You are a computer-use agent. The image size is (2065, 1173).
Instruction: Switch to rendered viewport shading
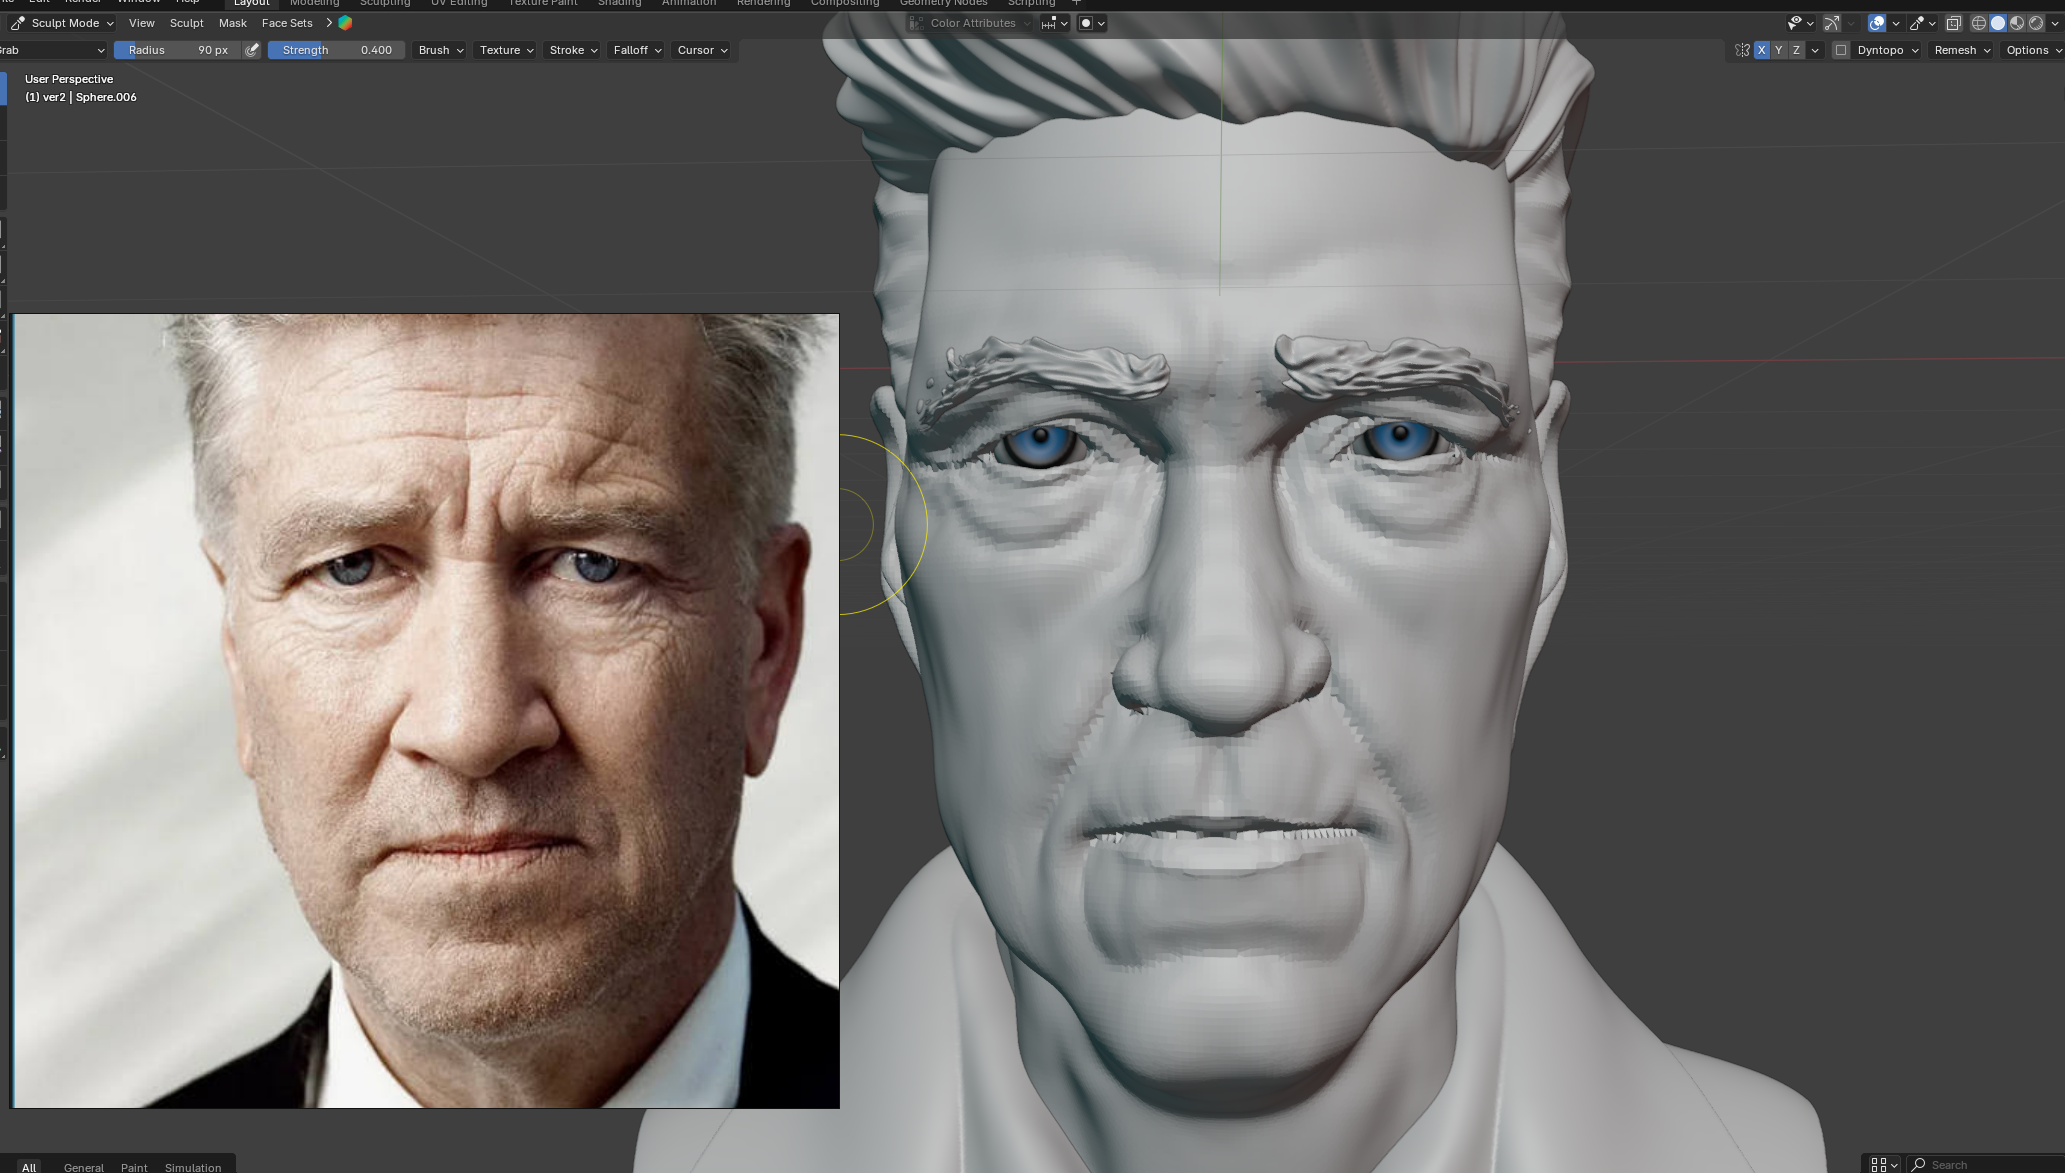click(2036, 23)
